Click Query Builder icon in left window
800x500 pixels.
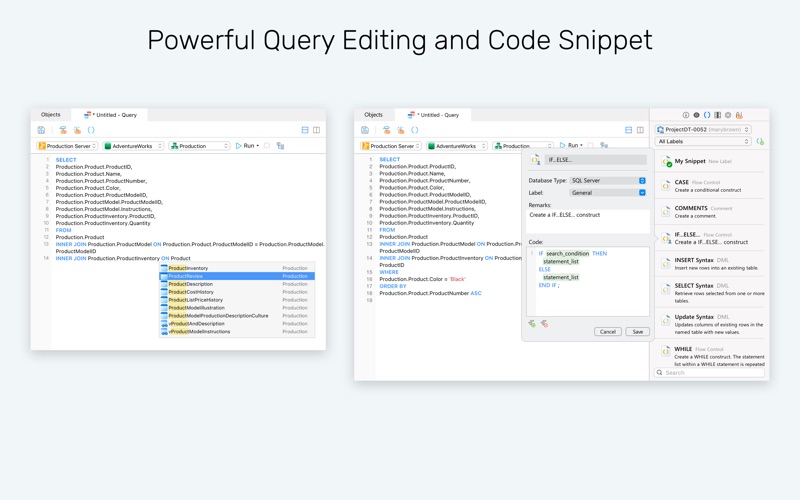pyautogui.click(x=63, y=130)
